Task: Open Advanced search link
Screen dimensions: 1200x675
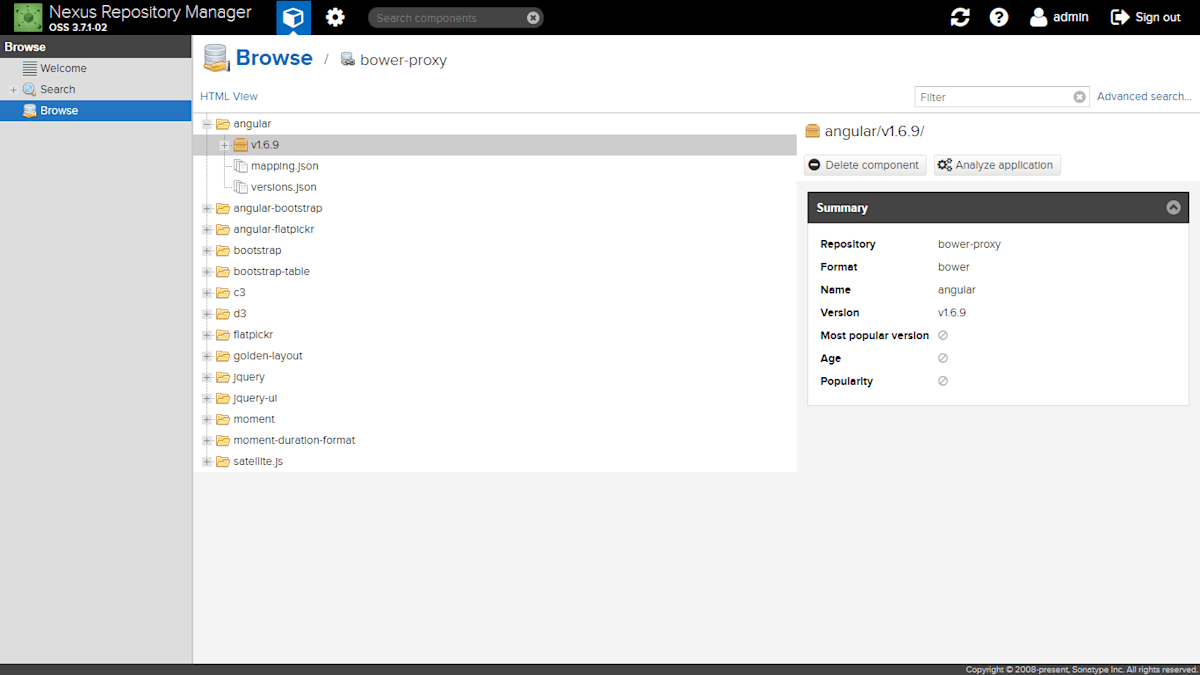Action: pos(1144,97)
